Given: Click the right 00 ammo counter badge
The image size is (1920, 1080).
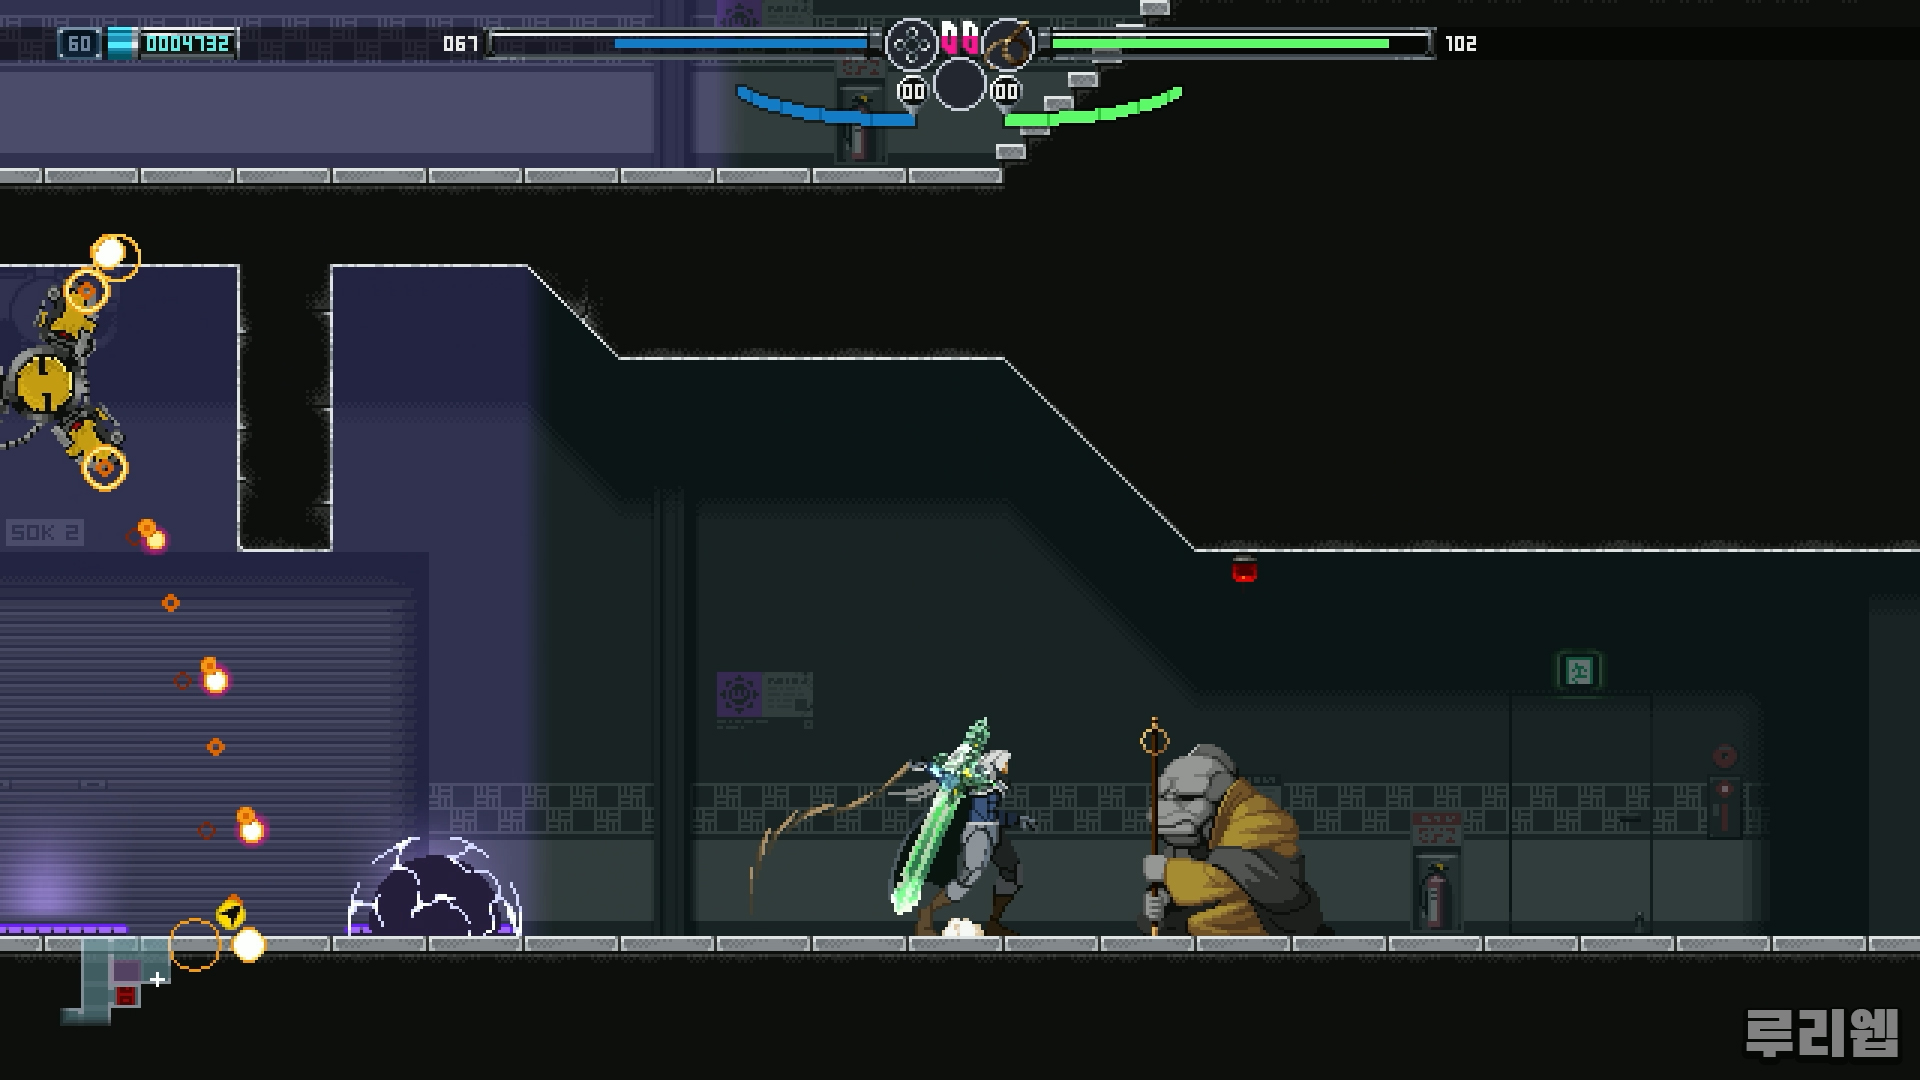Looking at the screenshot, I should click(1005, 92).
